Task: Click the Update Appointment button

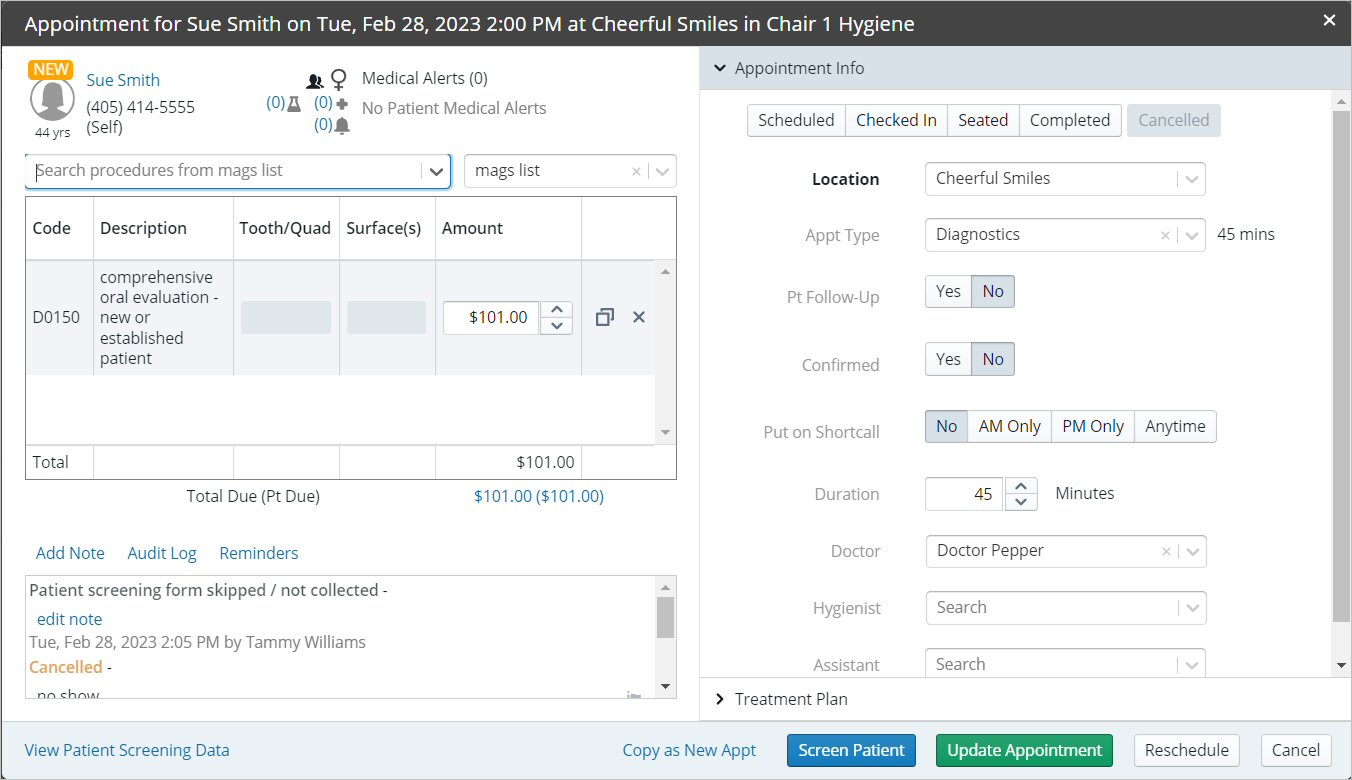Action: (x=1024, y=750)
